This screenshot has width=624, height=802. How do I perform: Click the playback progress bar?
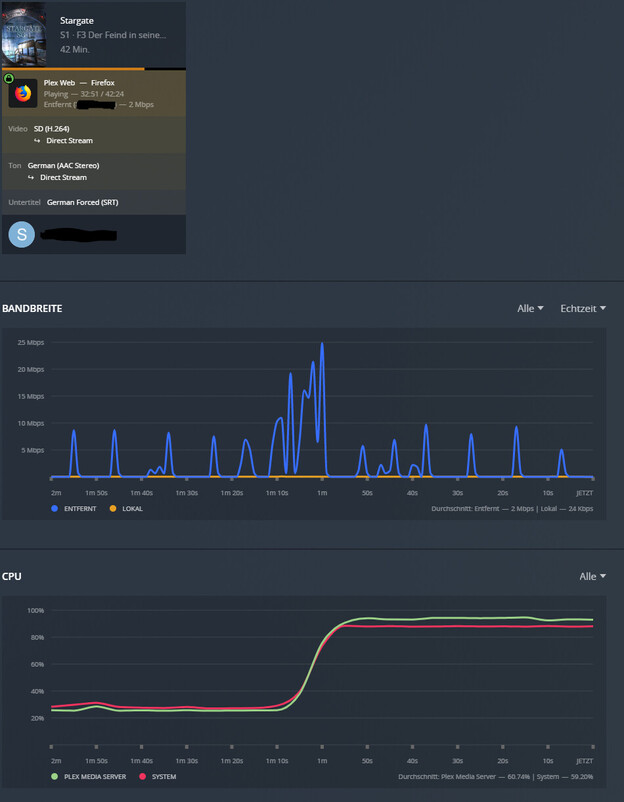[x=94, y=69]
